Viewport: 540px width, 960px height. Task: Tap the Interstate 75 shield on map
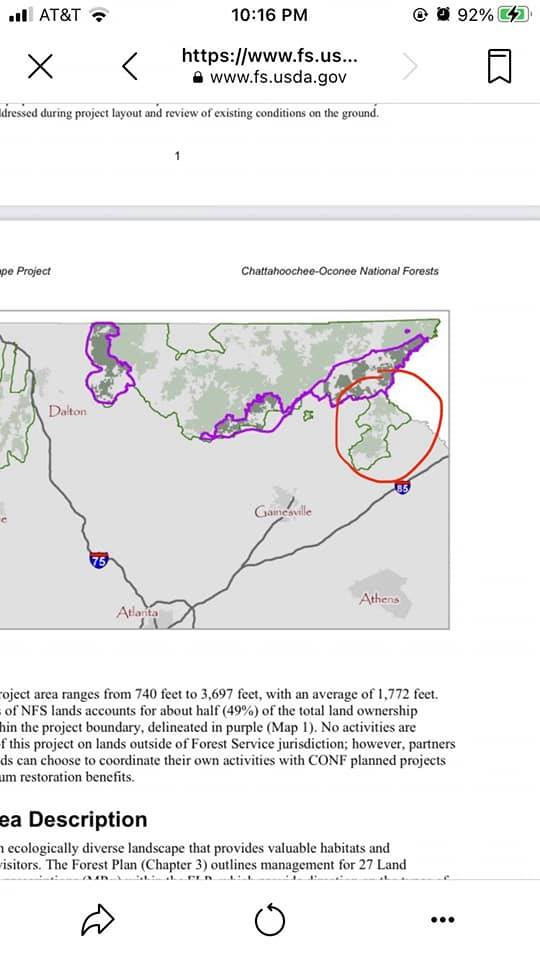(x=99, y=560)
